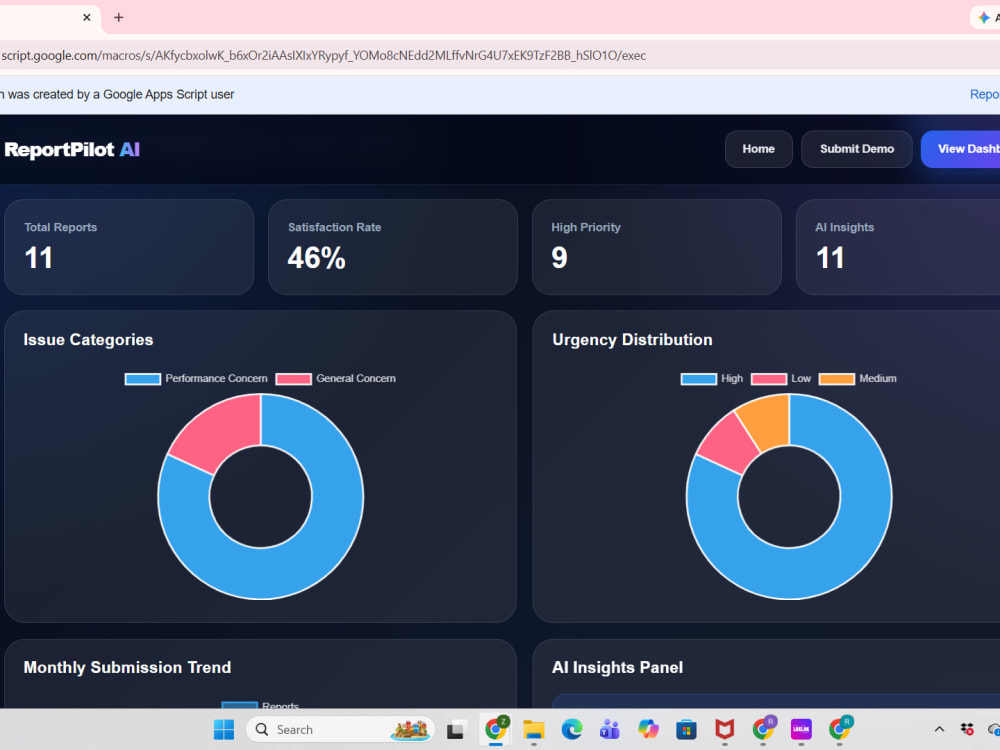Open the Home page
This screenshot has width=1000, height=750.
pos(758,149)
